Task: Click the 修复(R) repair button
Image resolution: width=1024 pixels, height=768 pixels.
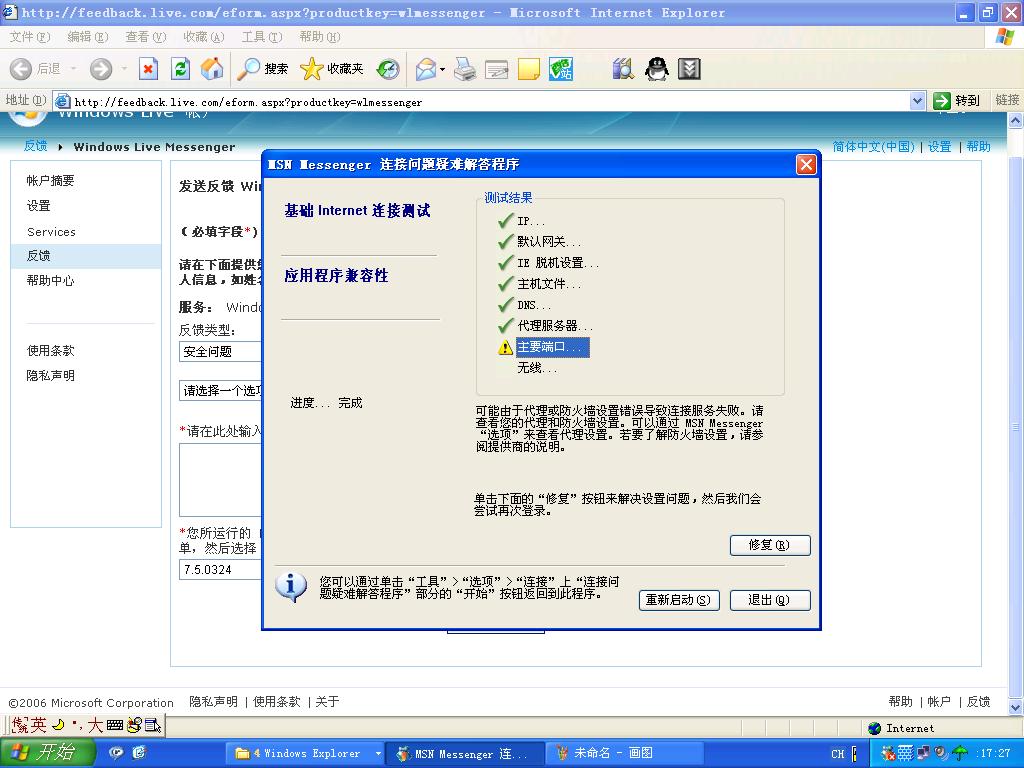Action: (770, 545)
